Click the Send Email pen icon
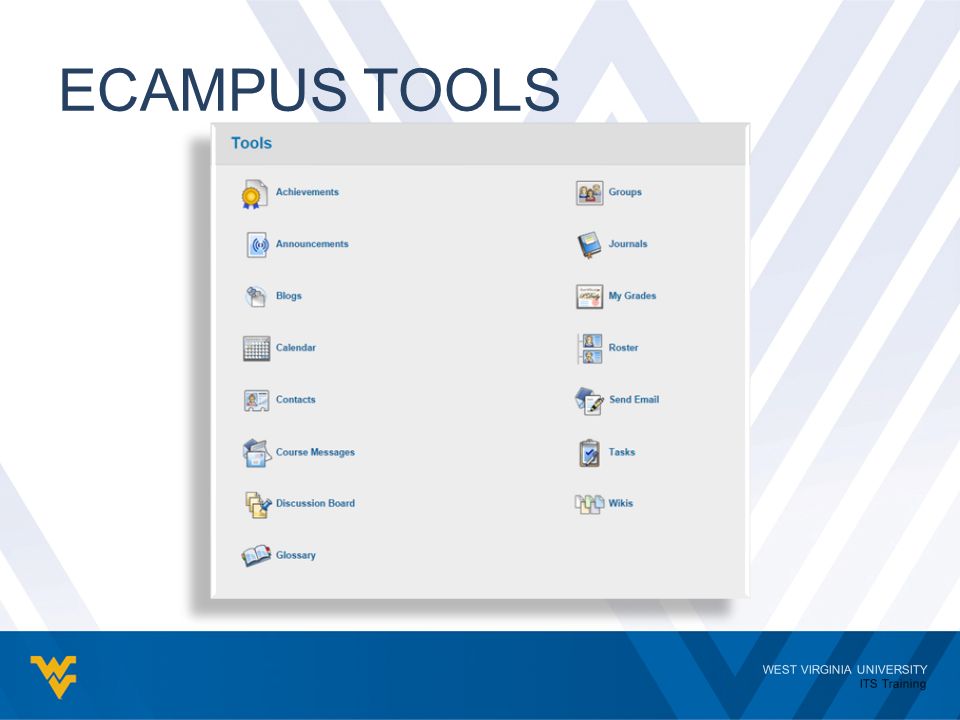This screenshot has width=960, height=720. pos(589,401)
